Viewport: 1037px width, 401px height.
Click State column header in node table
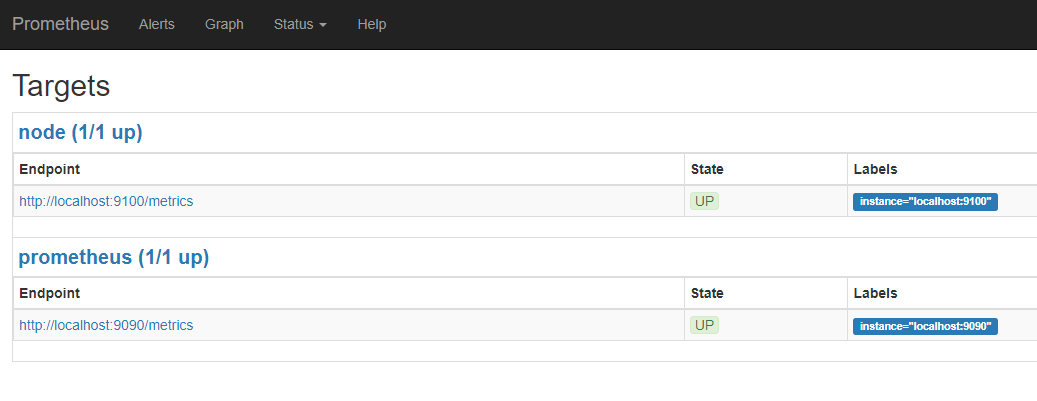[707, 169]
